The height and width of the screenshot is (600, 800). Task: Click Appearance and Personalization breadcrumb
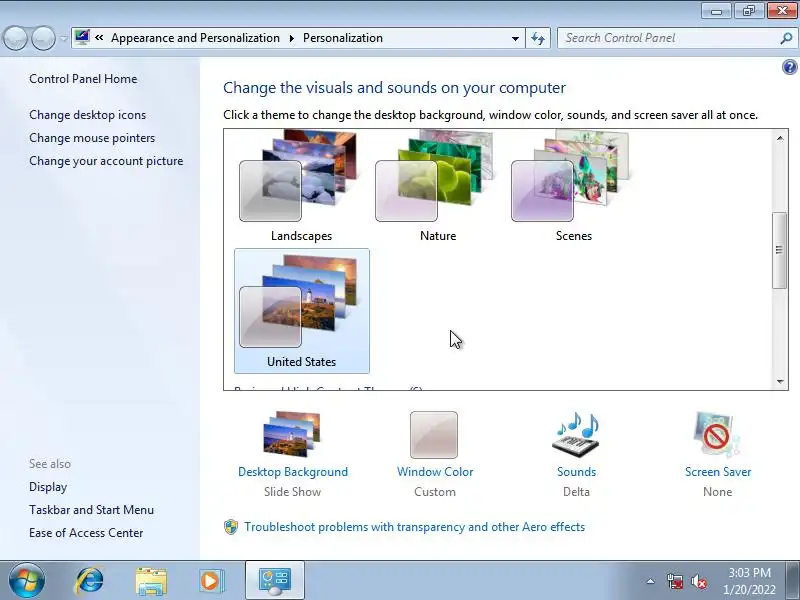click(195, 38)
